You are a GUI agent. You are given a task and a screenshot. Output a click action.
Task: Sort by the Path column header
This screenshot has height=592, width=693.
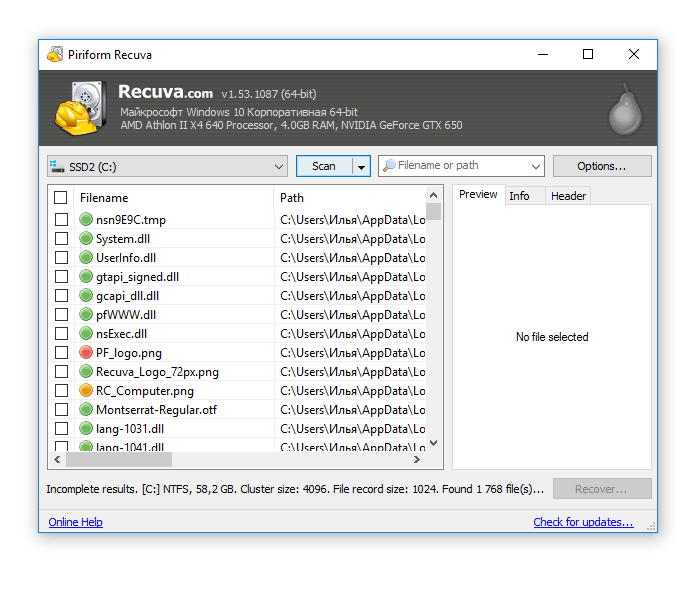coord(349,198)
